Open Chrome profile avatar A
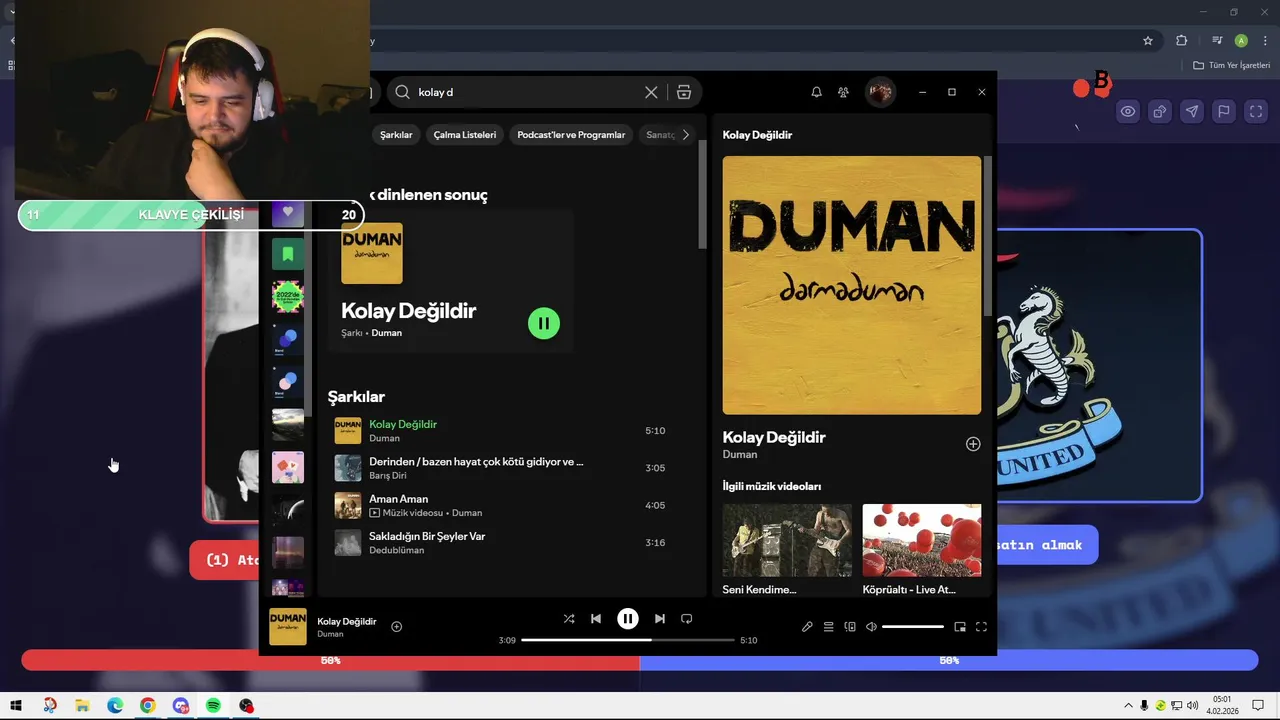 coord(1241,41)
